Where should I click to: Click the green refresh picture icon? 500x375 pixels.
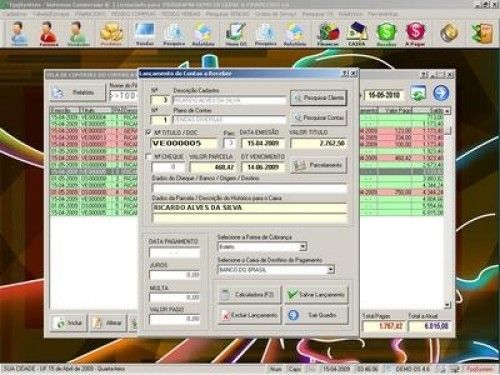[x=418, y=93]
